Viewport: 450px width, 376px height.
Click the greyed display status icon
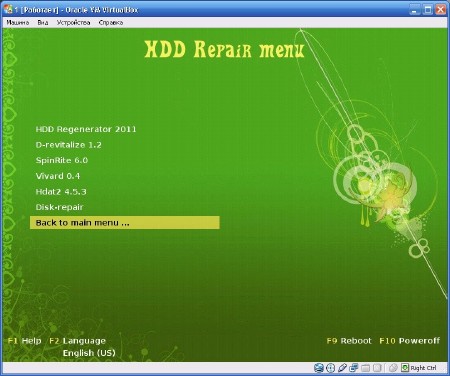point(377,368)
